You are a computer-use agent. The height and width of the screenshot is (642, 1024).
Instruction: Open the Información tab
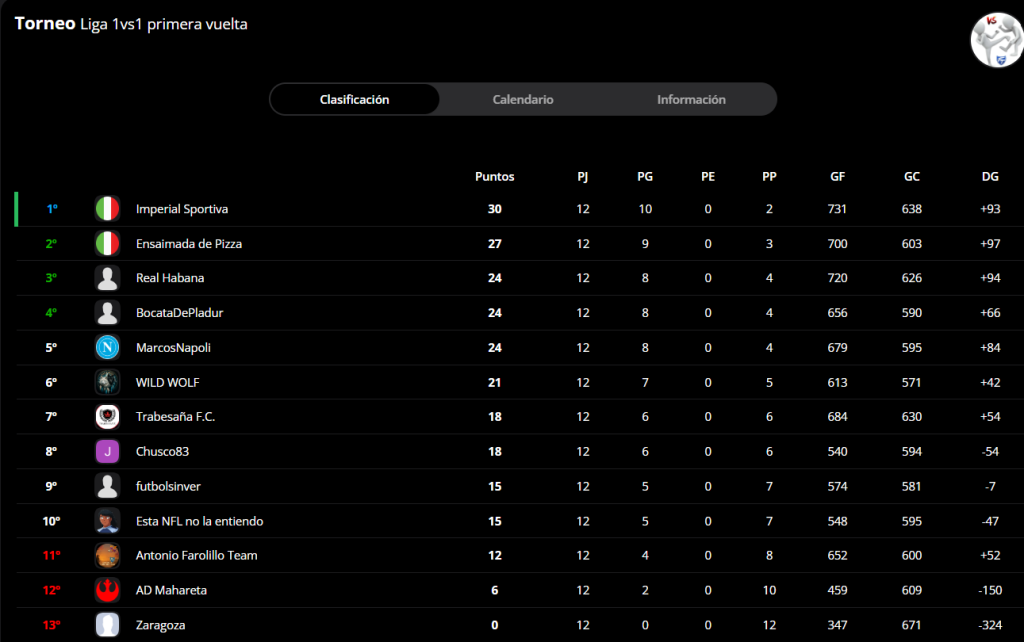[x=691, y=99]
